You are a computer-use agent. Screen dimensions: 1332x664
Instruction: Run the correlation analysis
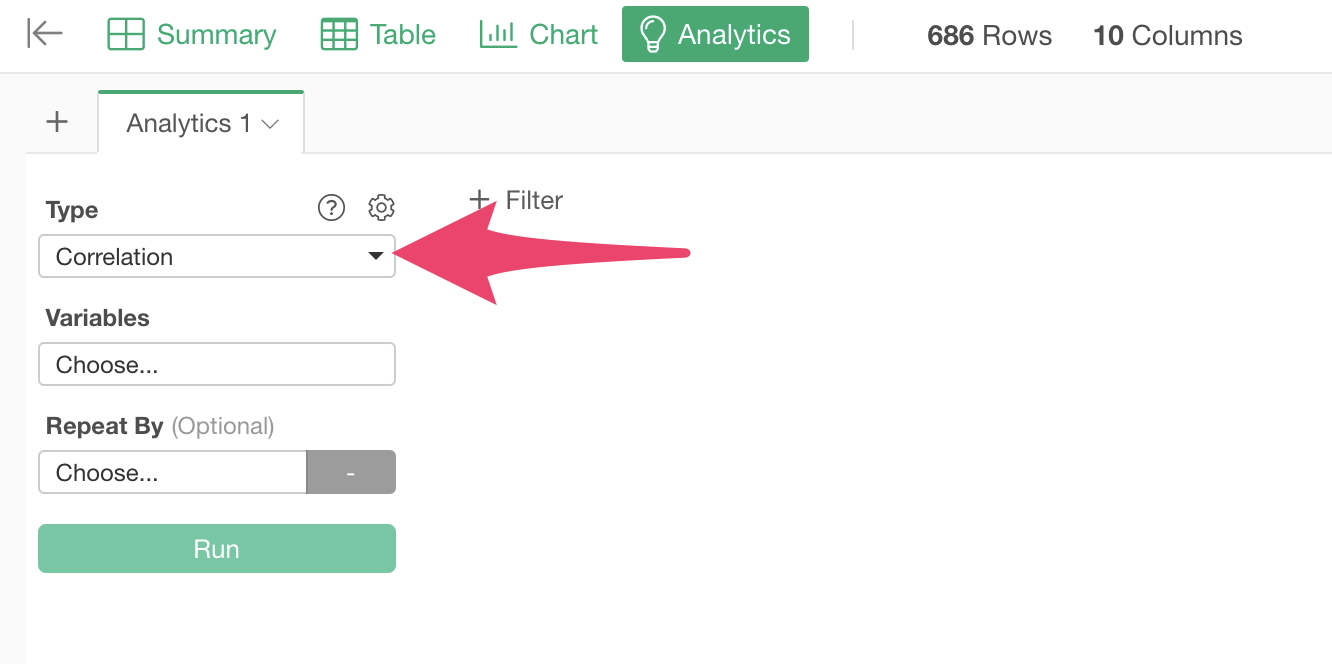(x=217, y=549)
